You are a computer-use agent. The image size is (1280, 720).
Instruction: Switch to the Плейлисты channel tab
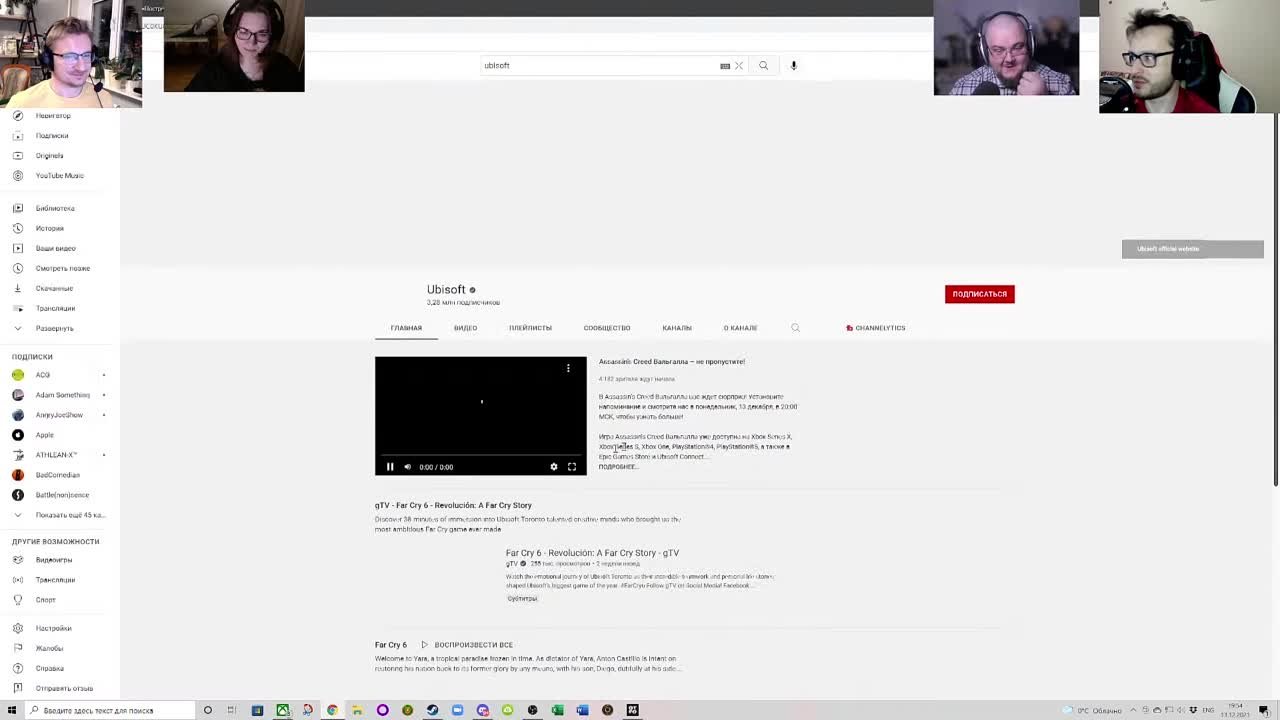530,328
